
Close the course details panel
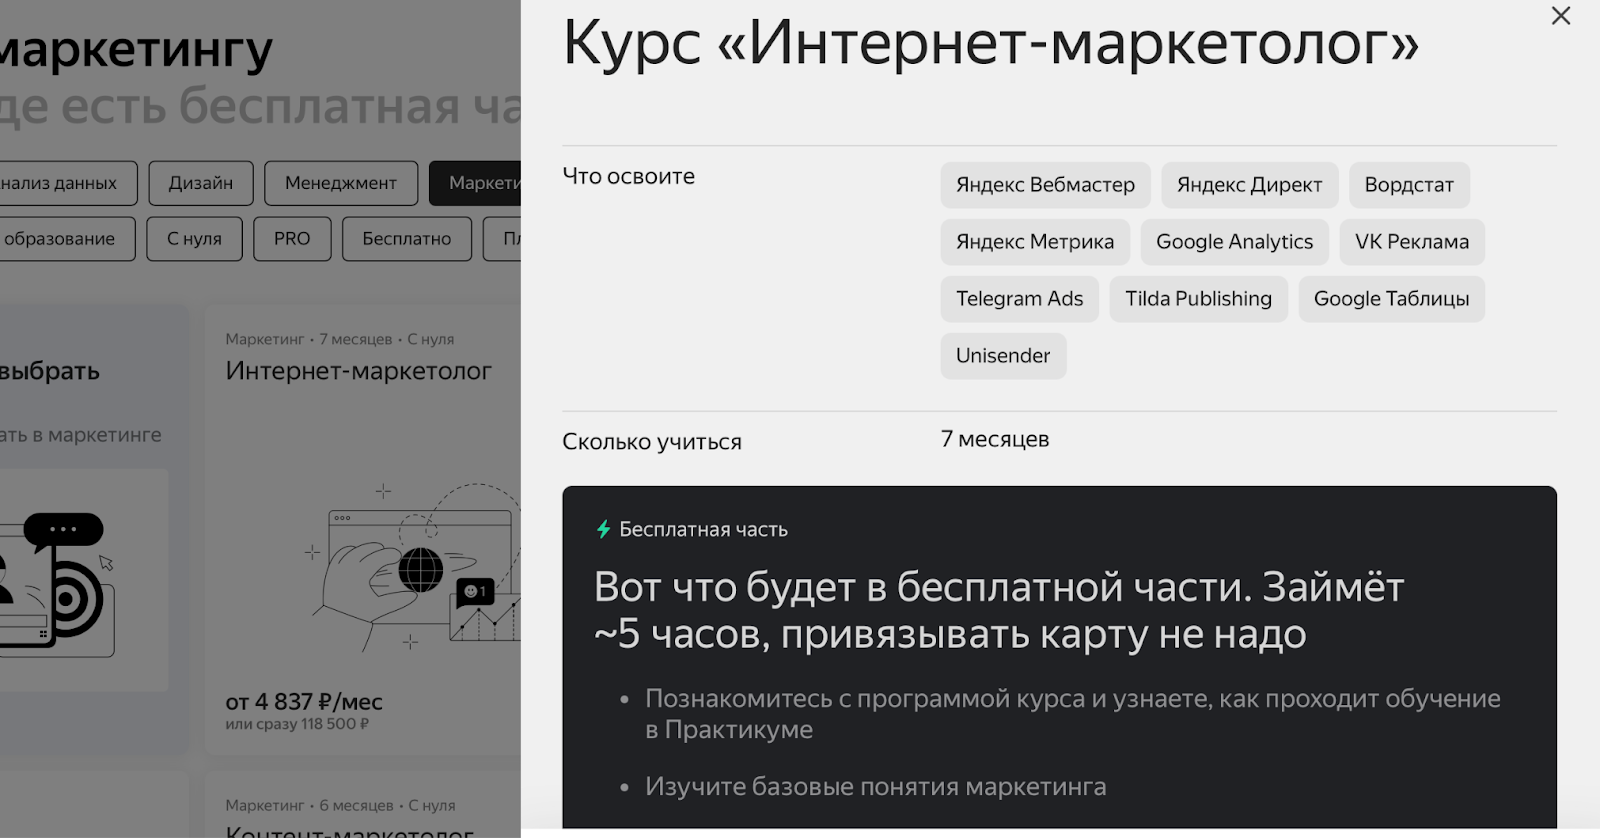point(1560,16)
